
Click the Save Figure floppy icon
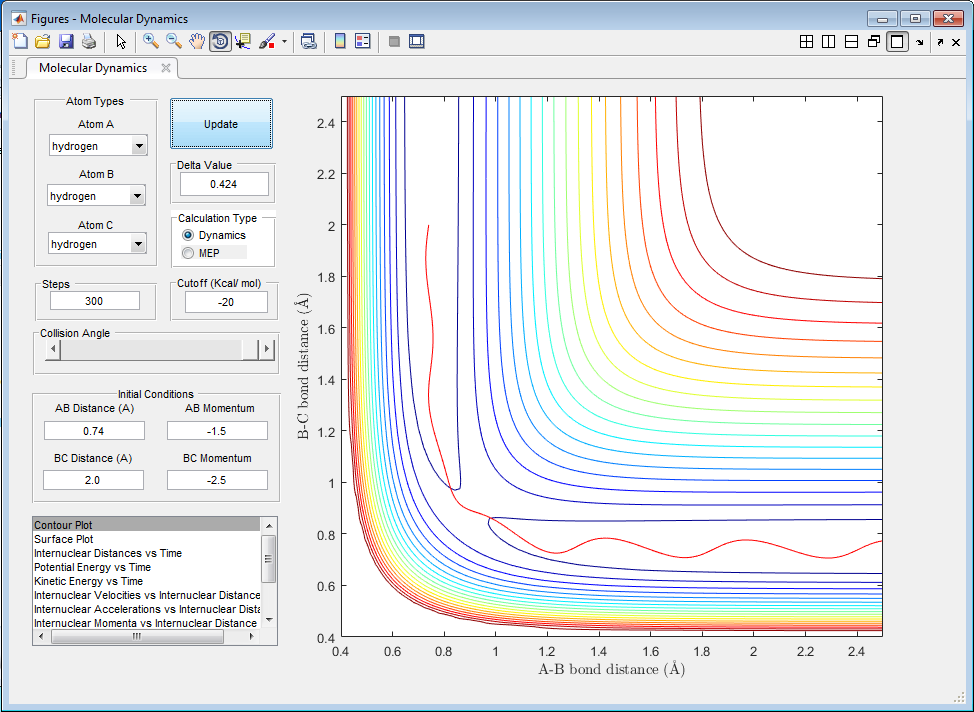pyautogui.click(x=66, y=41)
